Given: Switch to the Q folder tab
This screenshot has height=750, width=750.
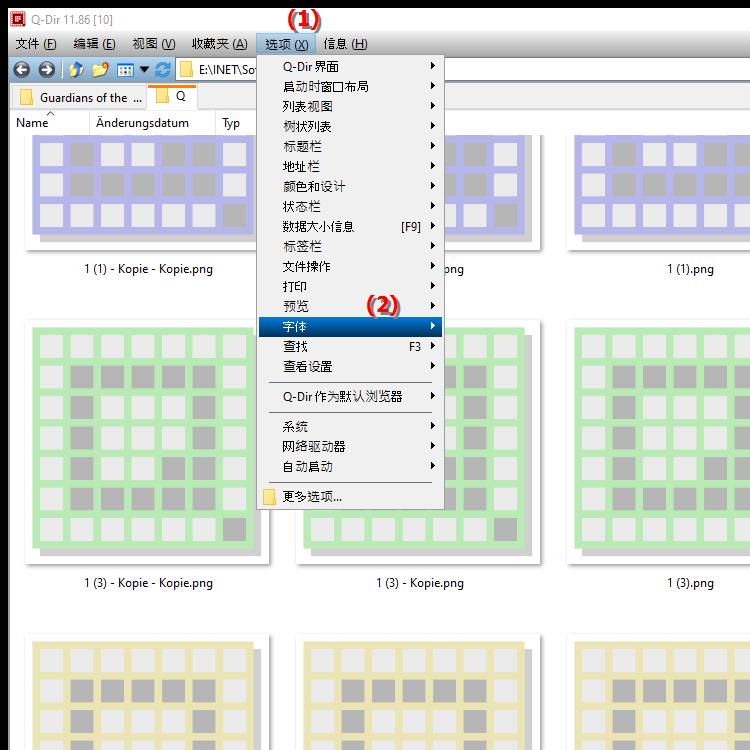Looking at the screenshot, I should [x=172, y=97].
